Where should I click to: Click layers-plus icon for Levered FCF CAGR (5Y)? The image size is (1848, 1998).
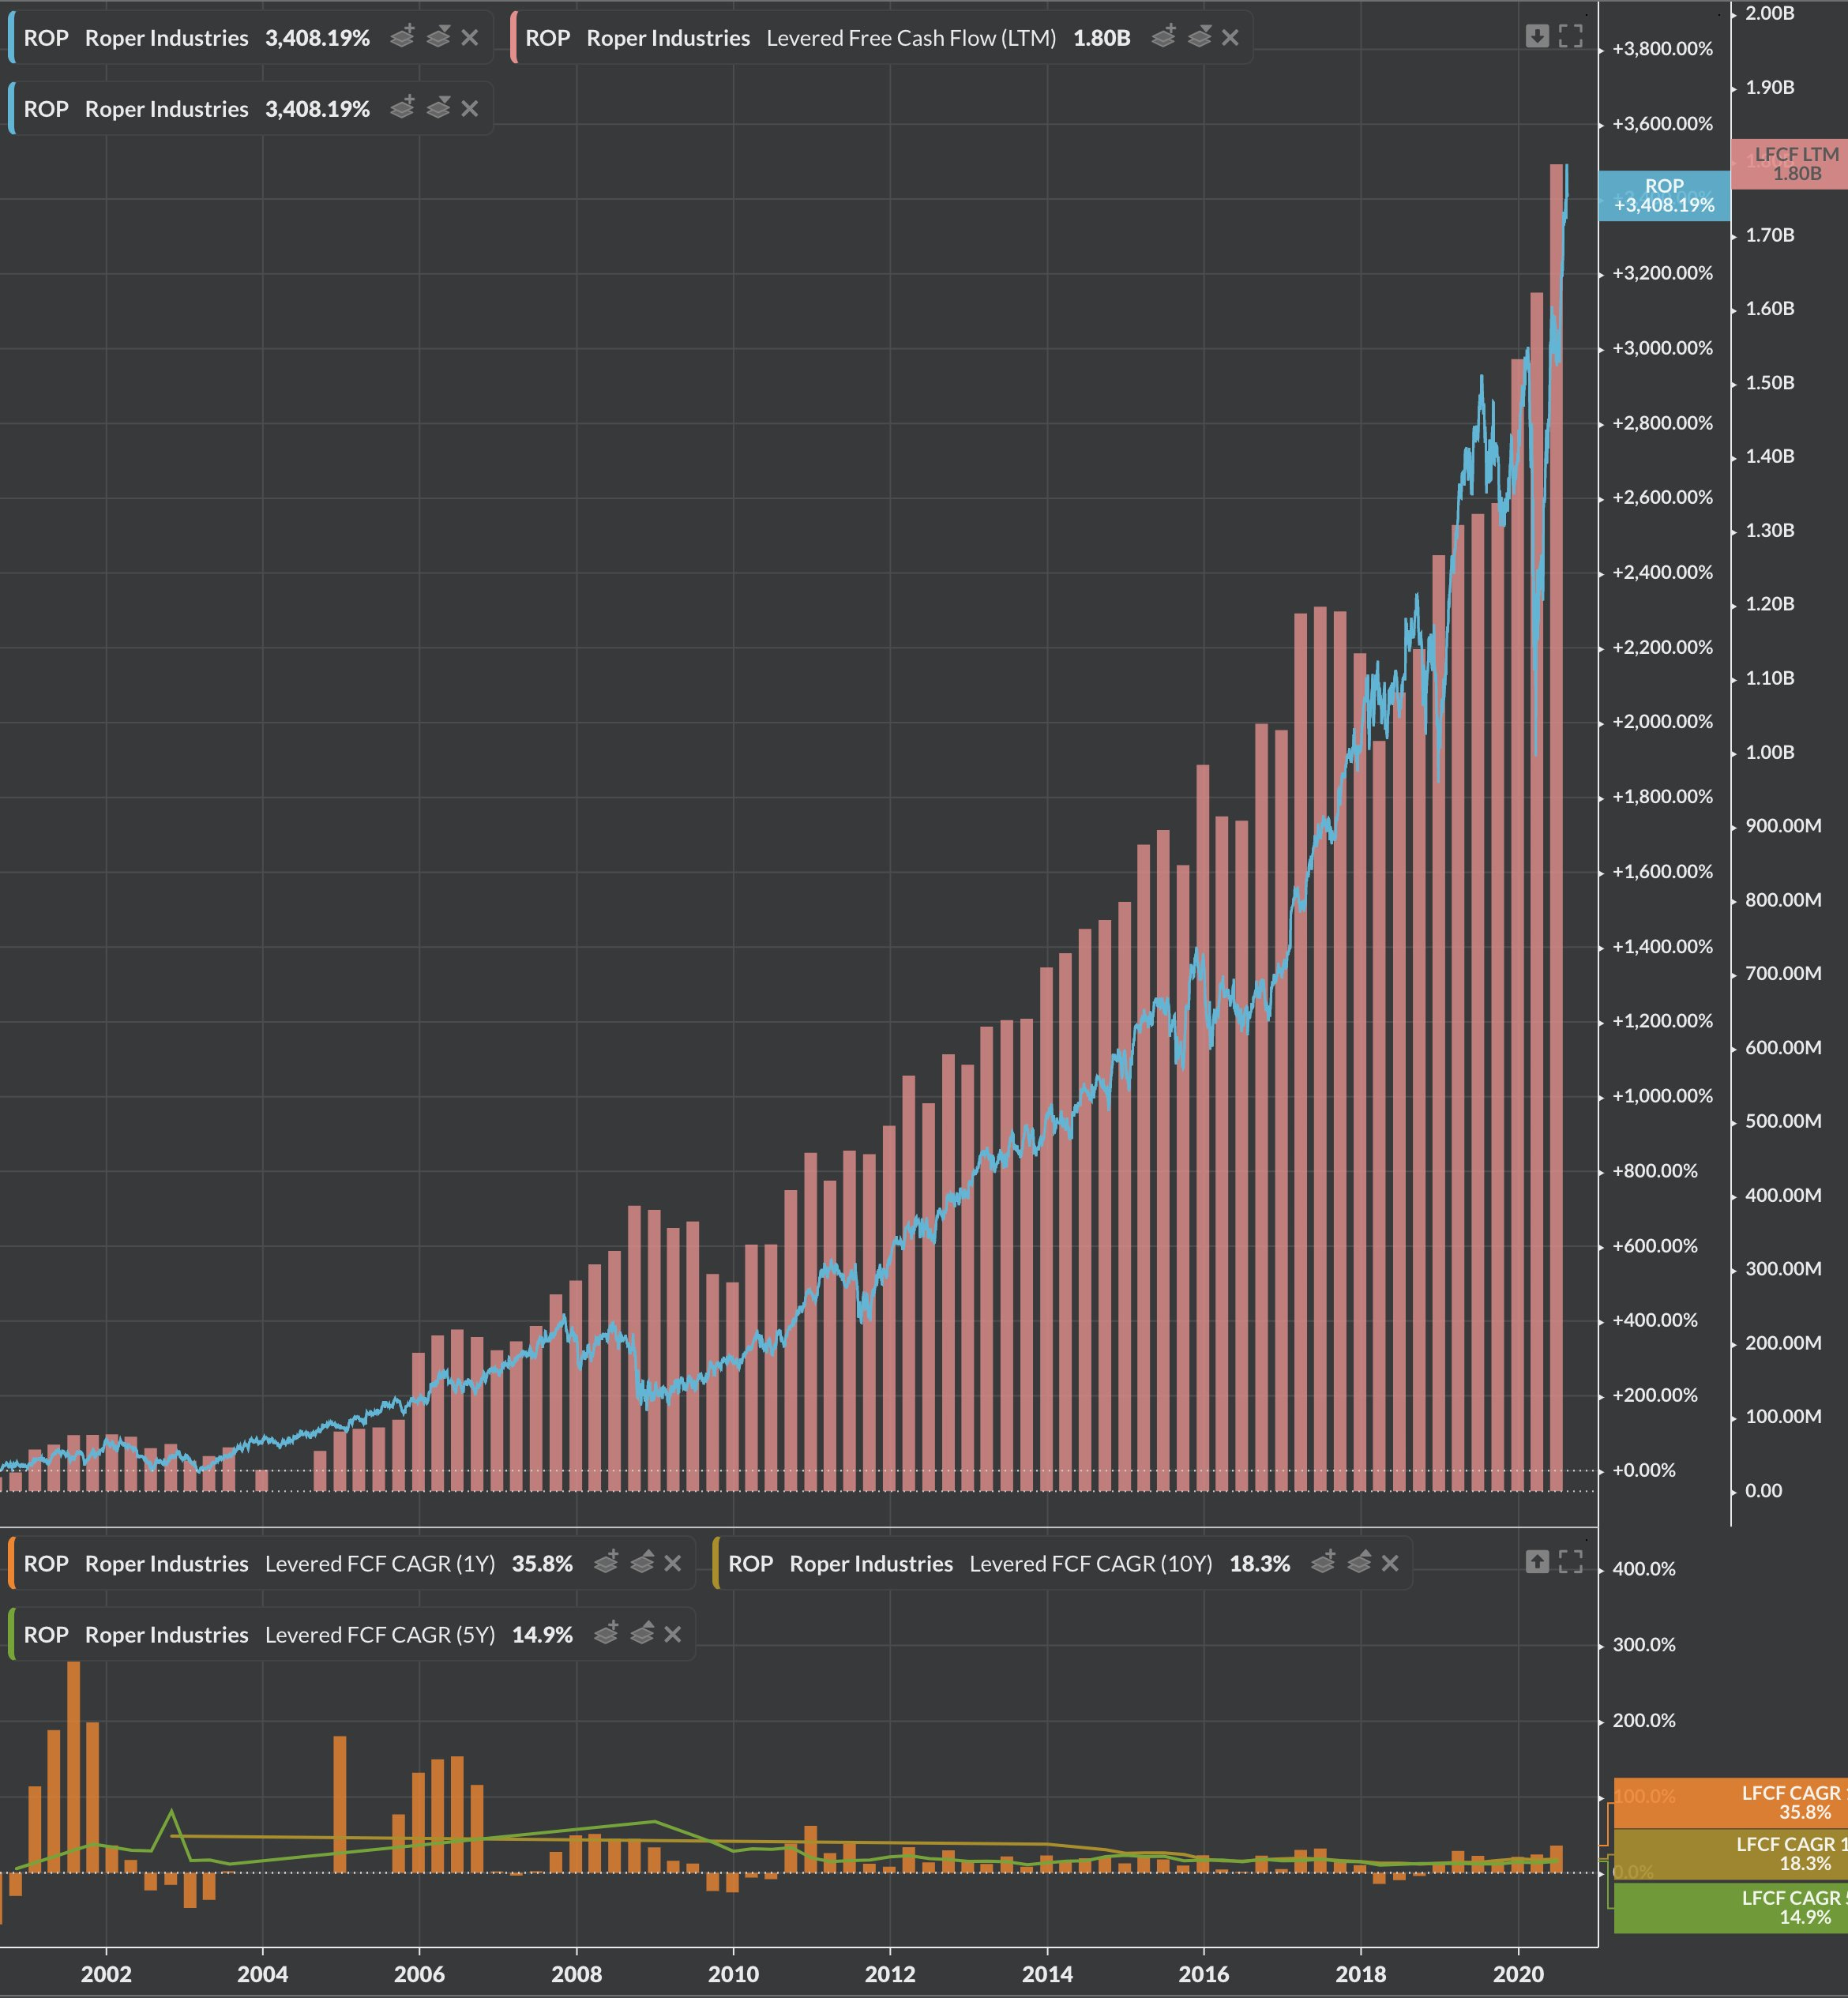coord(606,1633)
